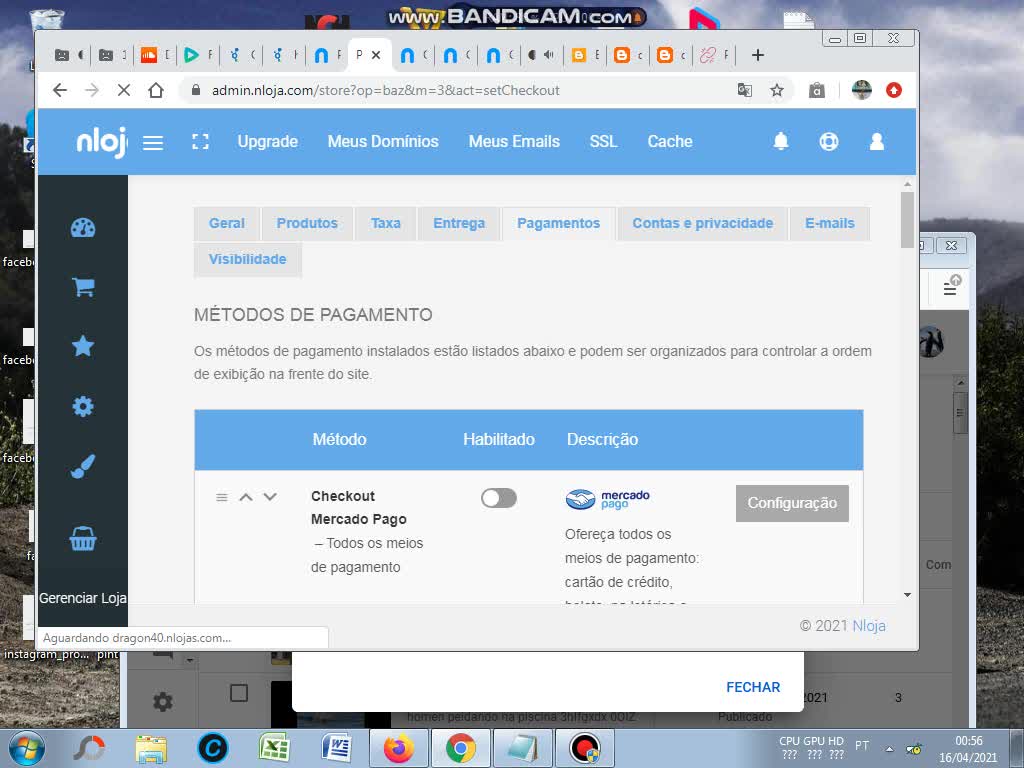Open Excel from the taskbar

tap(274, 748)
